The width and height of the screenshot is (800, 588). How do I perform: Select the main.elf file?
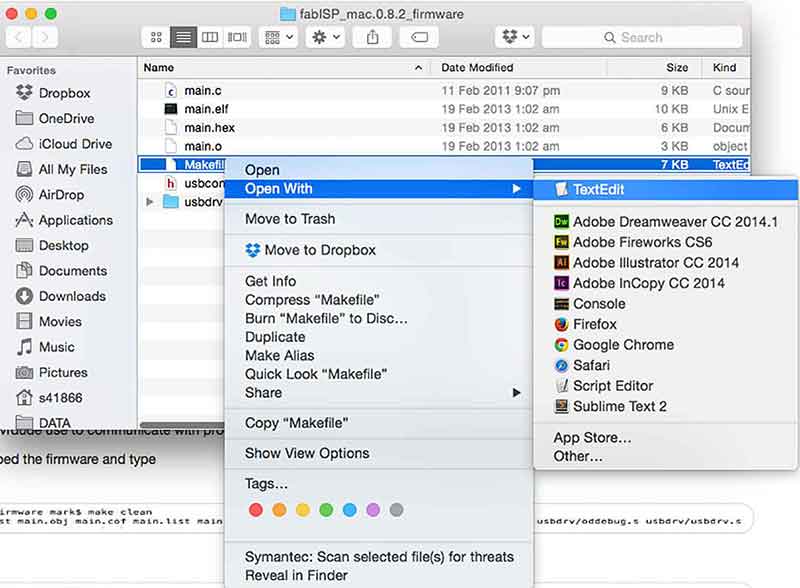(x=444, y=109)
